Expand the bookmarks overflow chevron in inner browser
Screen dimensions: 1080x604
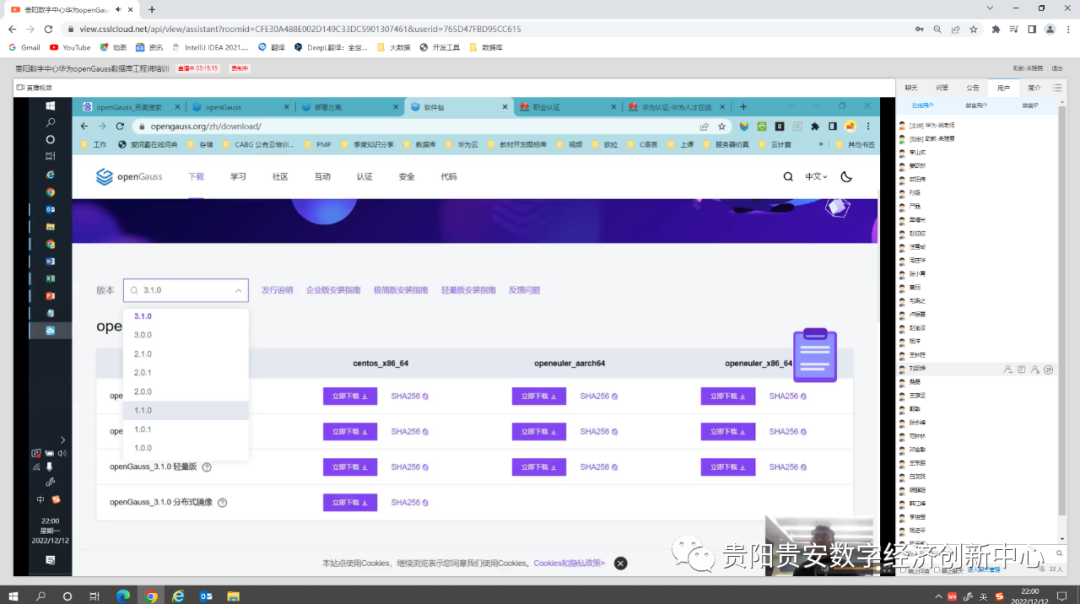pyautogui.click(x=820, y=145)
